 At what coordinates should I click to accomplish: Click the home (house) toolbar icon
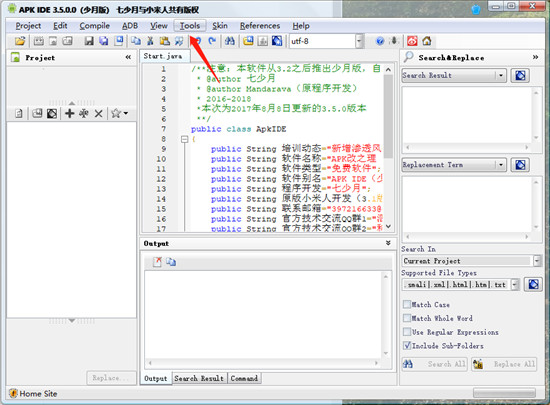click(427, 41)
